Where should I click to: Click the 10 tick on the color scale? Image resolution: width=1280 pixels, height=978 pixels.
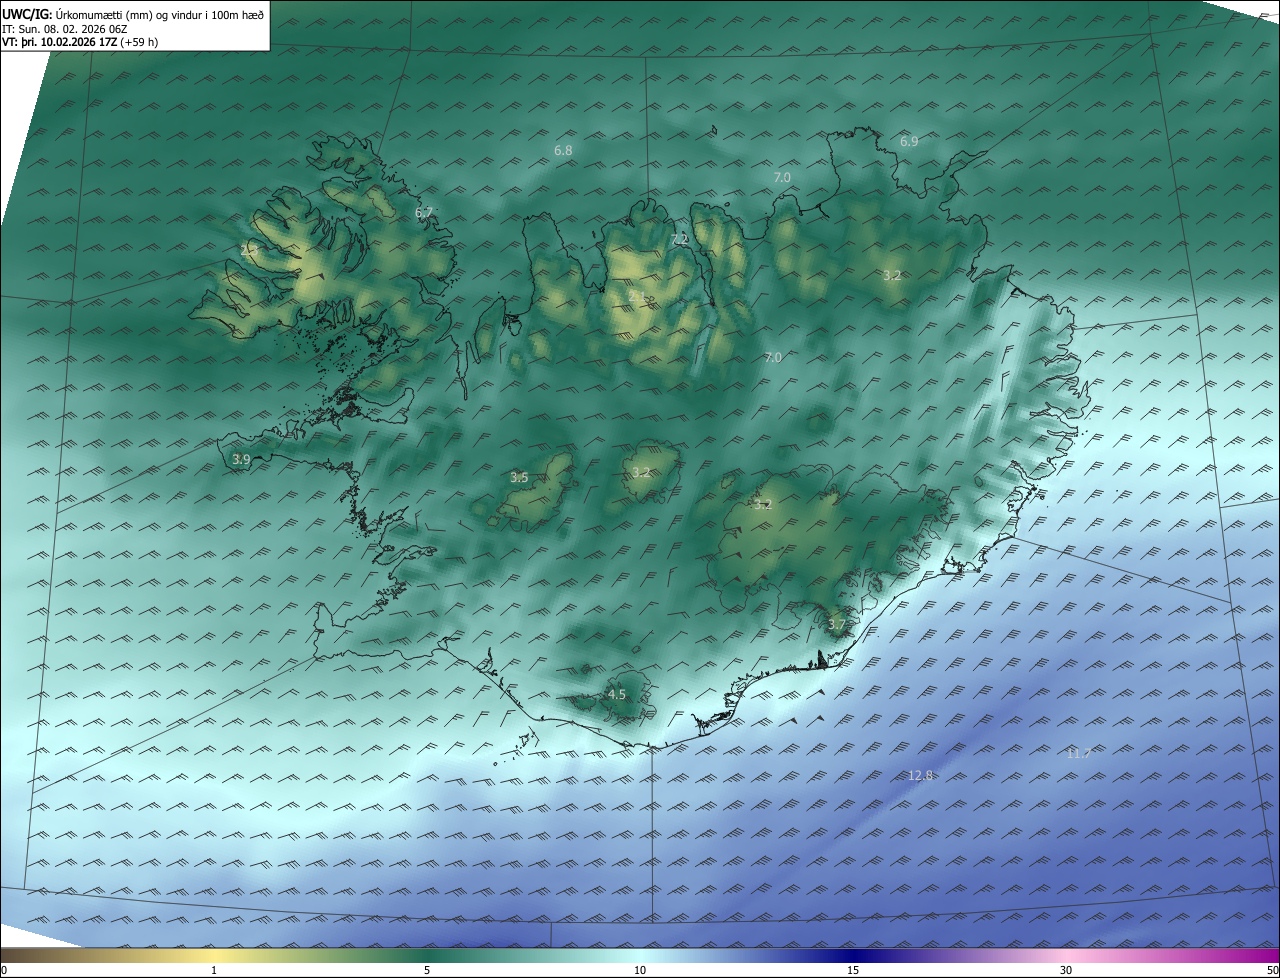click(640, 970)
